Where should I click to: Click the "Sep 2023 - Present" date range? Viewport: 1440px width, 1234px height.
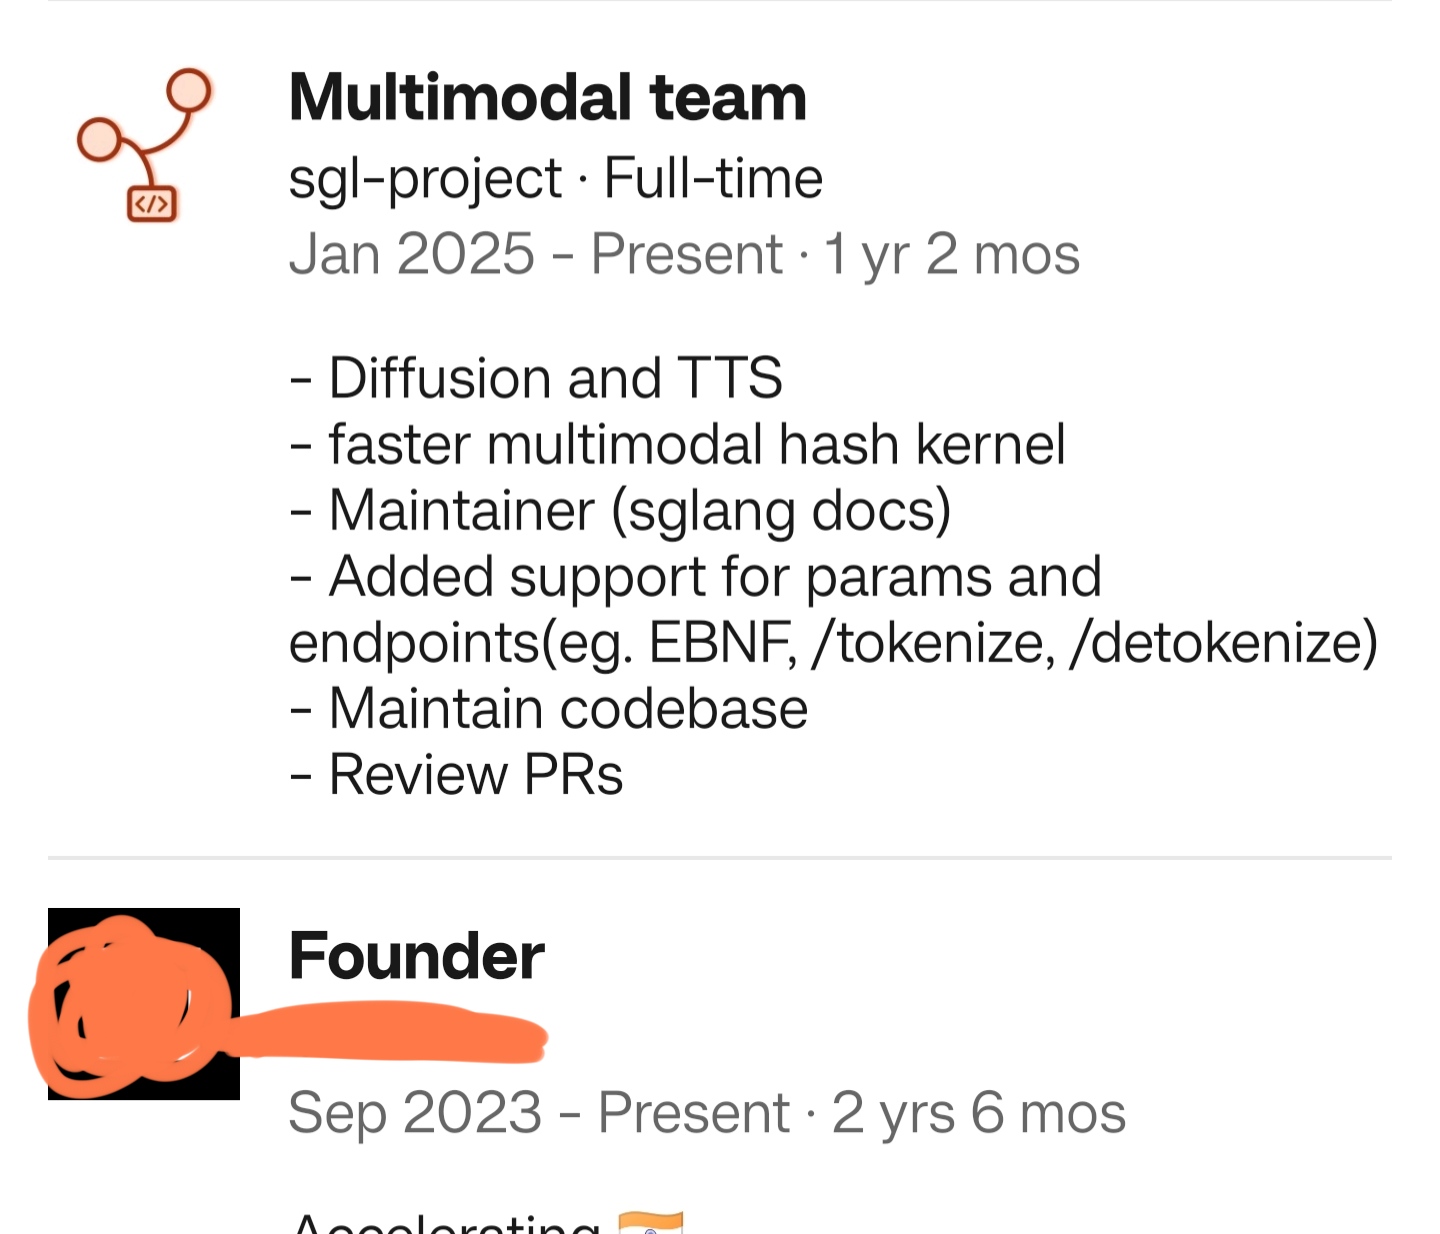539,1112
